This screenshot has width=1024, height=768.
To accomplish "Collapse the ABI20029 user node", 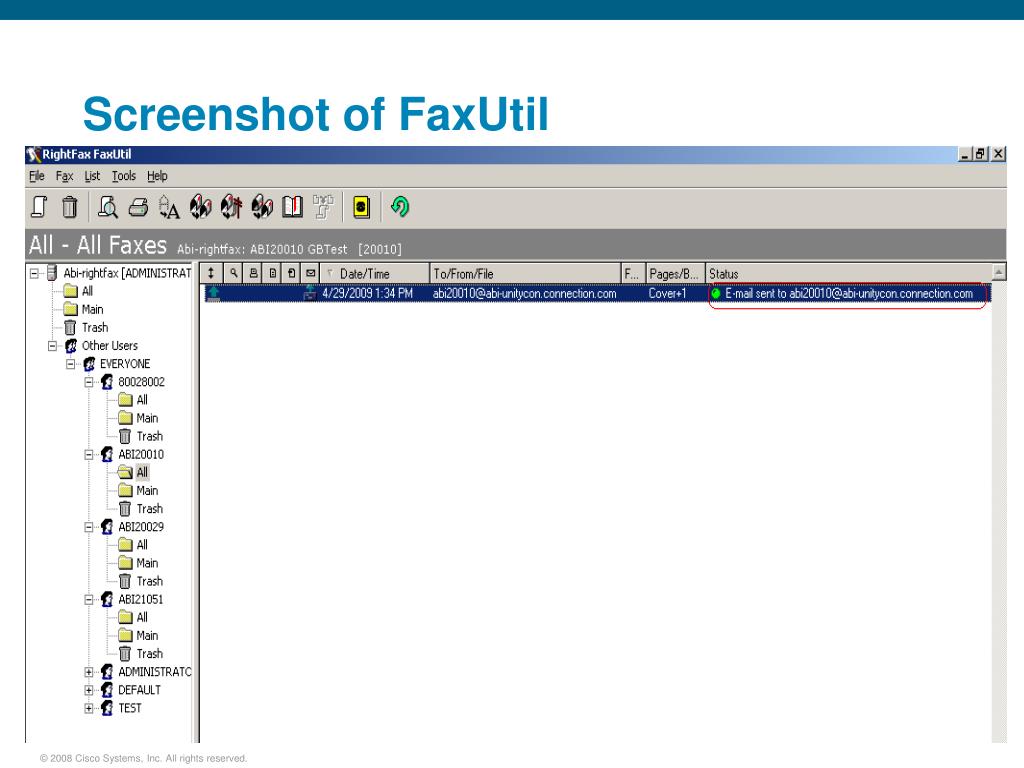I will [x=89, y=528].
